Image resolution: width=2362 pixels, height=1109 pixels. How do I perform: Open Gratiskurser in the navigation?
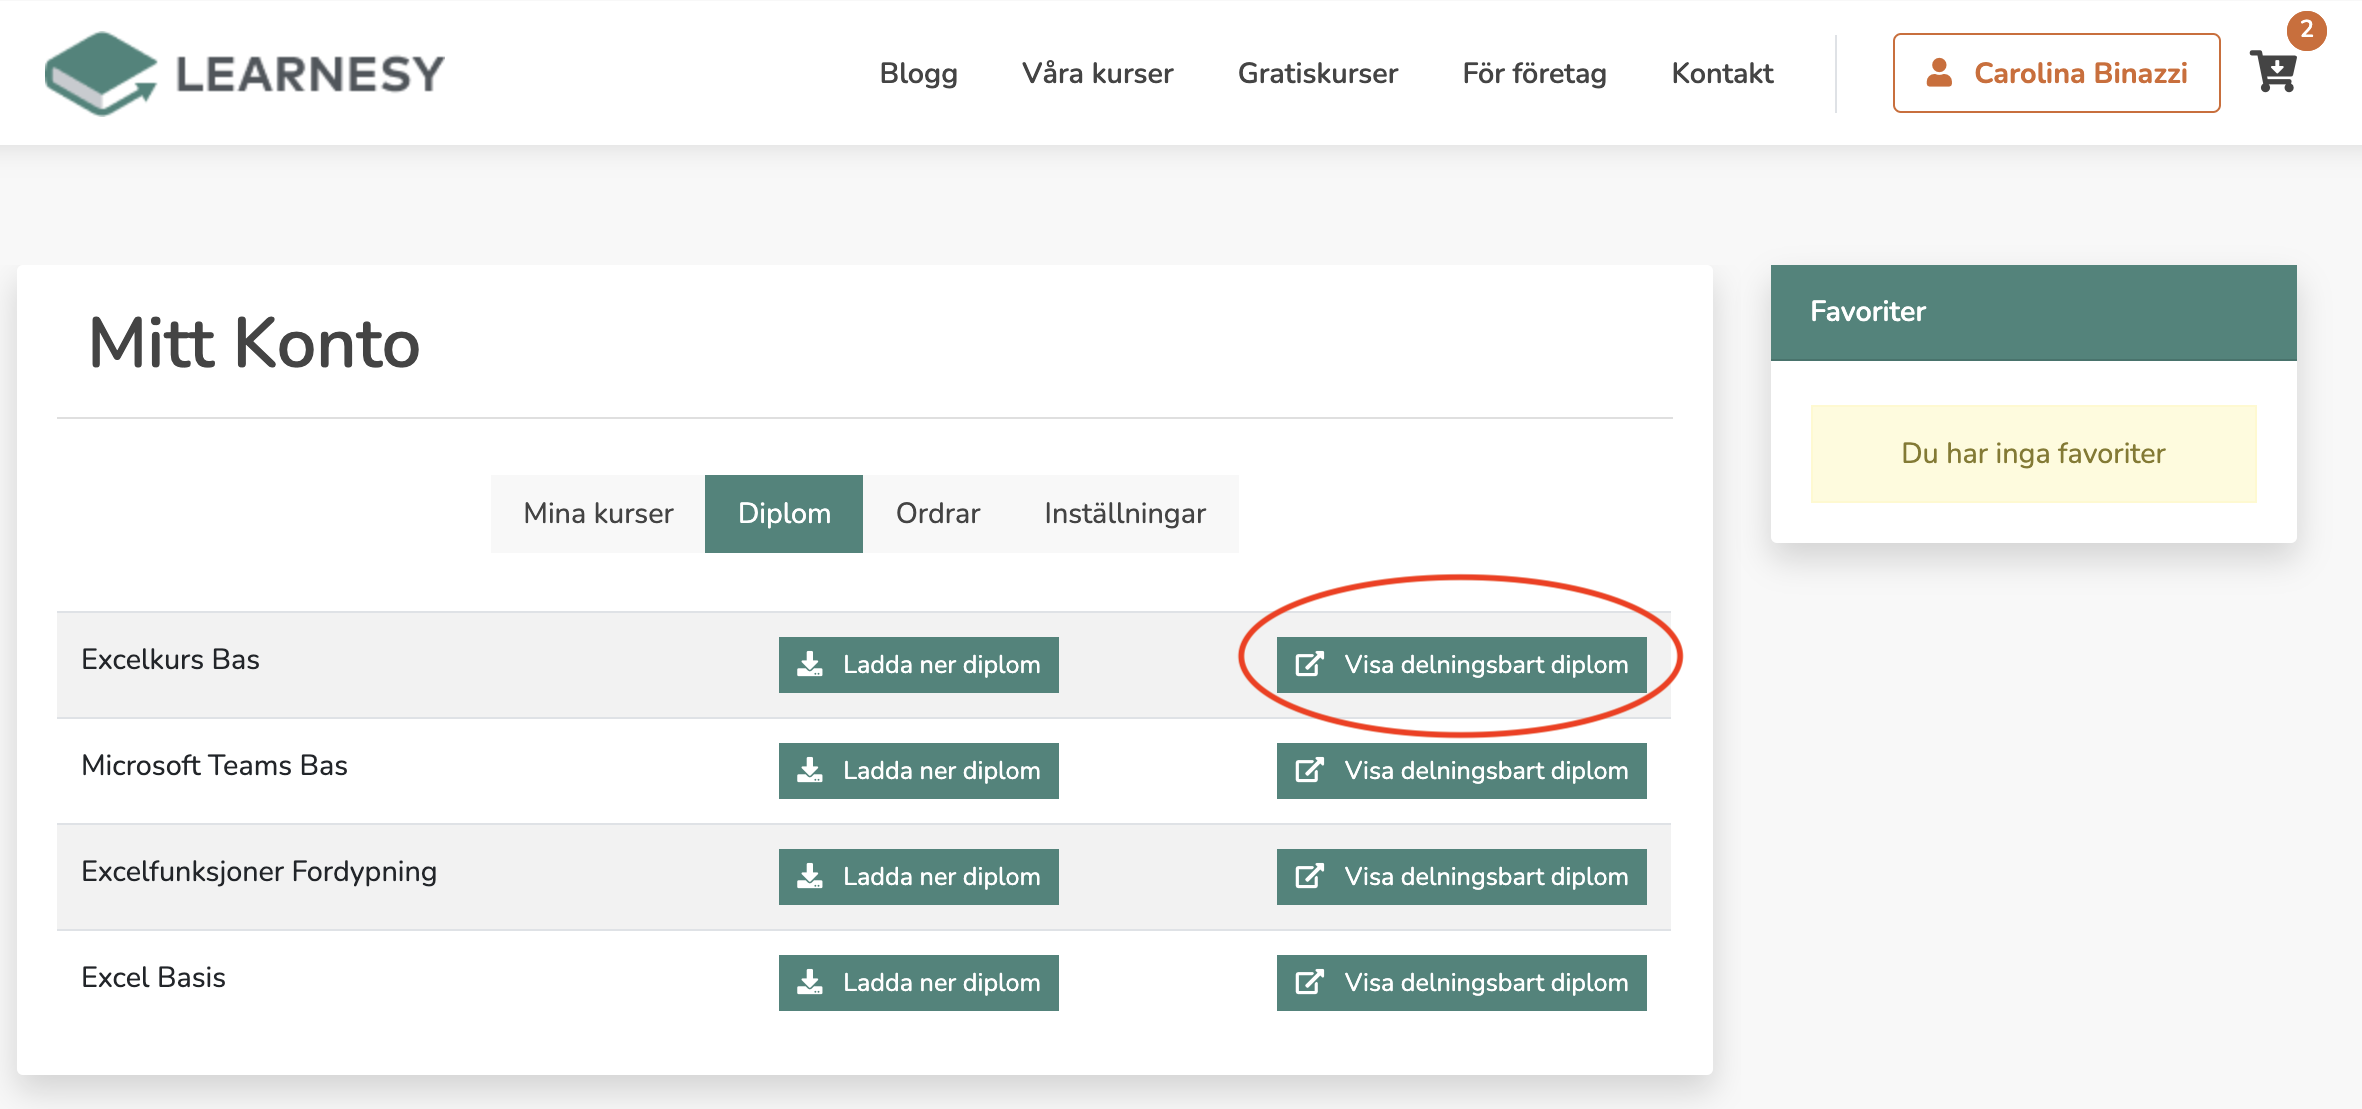1317,73
